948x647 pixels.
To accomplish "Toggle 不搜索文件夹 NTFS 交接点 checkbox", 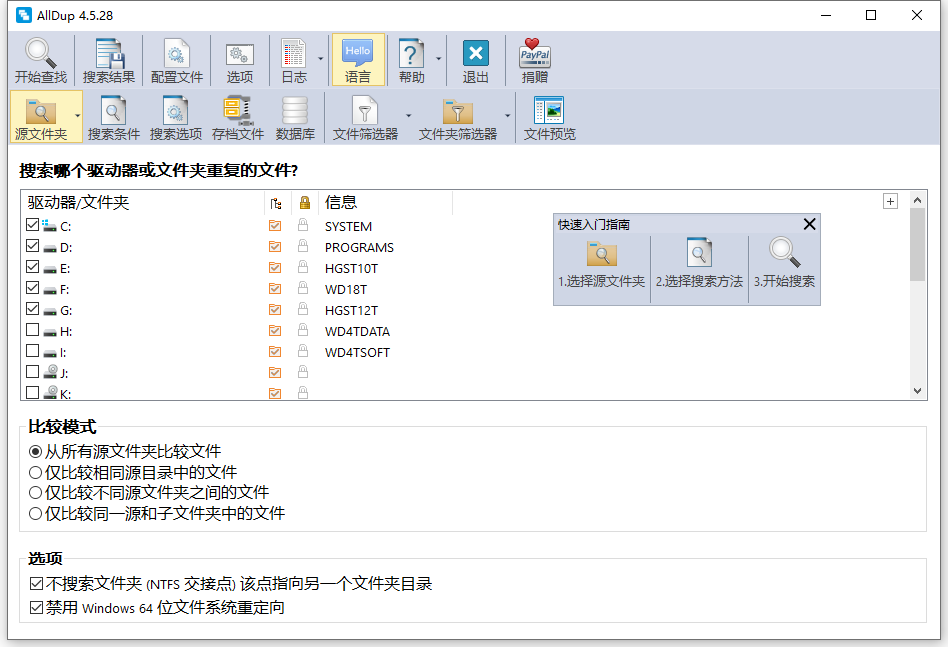I will point(36,584).
